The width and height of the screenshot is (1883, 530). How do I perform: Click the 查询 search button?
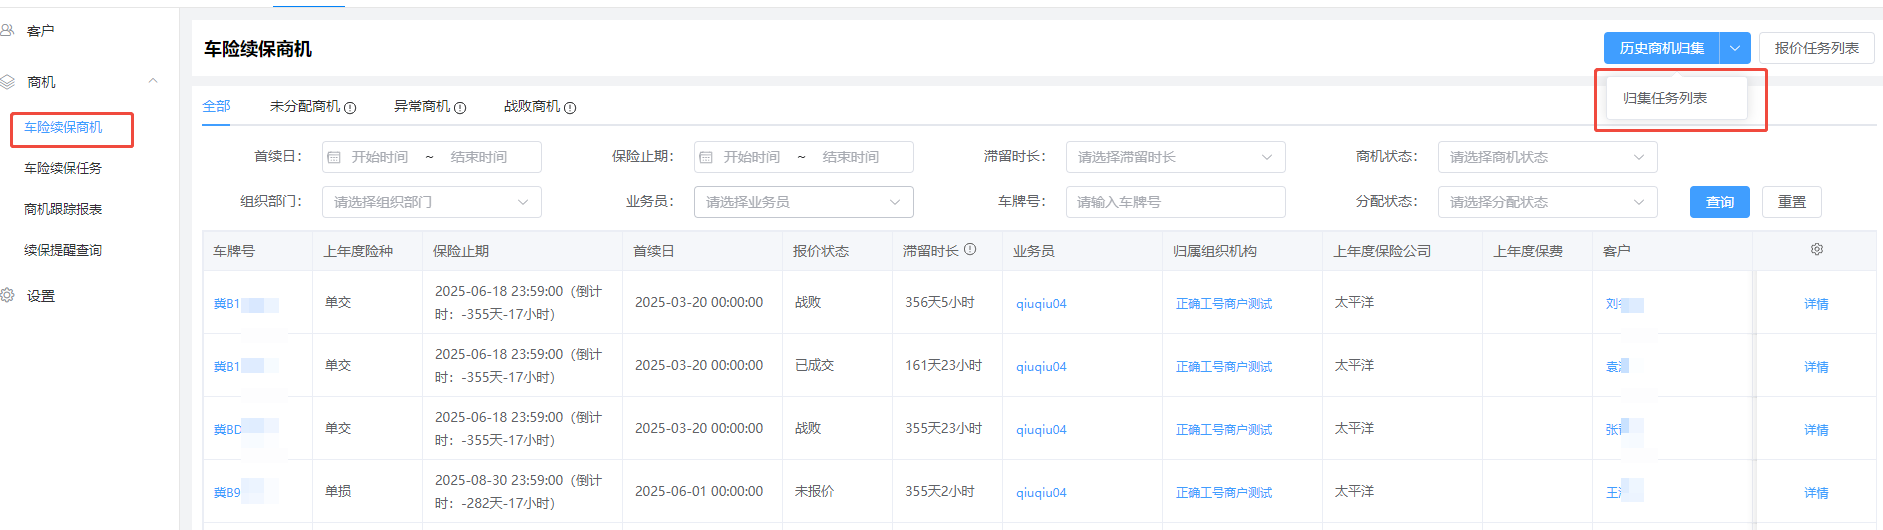(x=1720, y=202)
